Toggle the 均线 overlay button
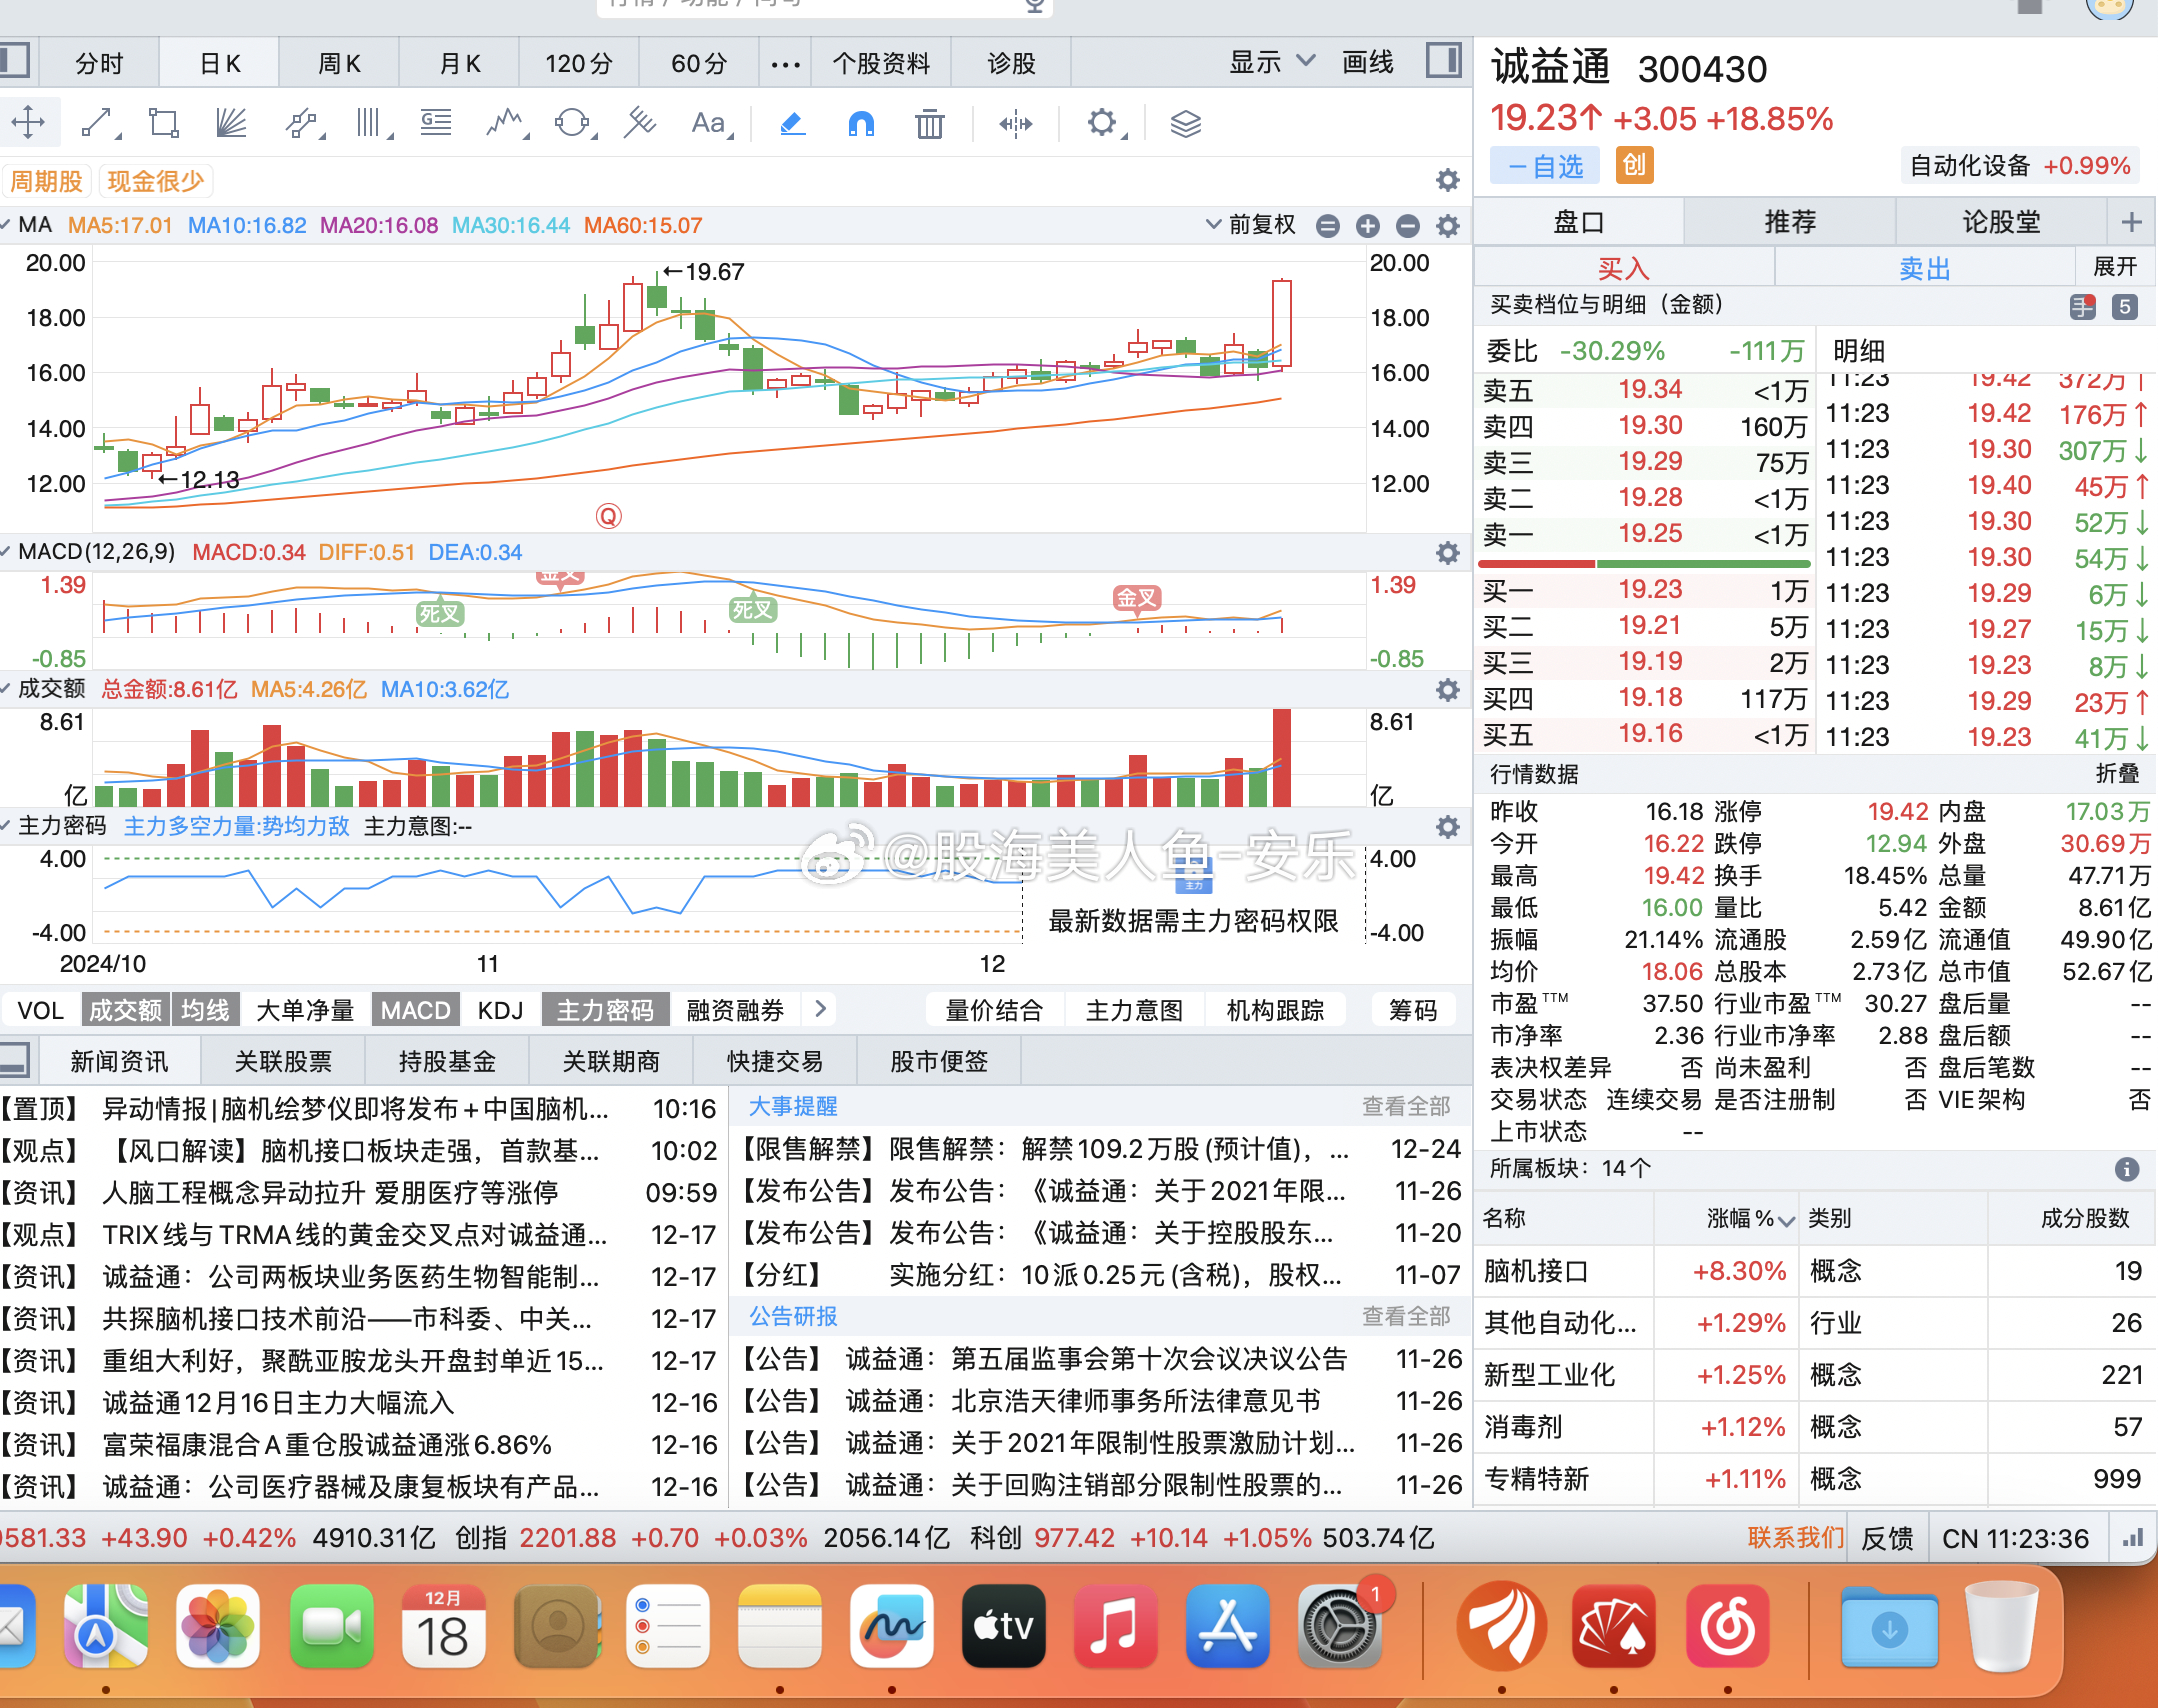Screen dimensions: 2158x1708 tap(205, 1010)
